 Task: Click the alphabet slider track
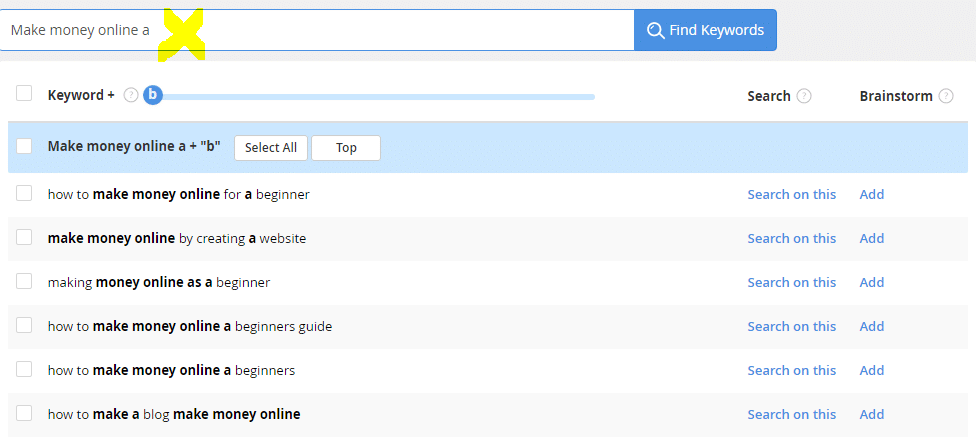(x=377, y=96)
